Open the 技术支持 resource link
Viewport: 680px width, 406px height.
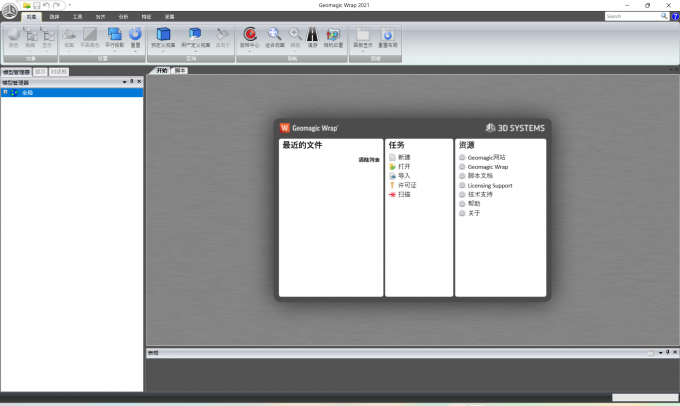point(480,194)
